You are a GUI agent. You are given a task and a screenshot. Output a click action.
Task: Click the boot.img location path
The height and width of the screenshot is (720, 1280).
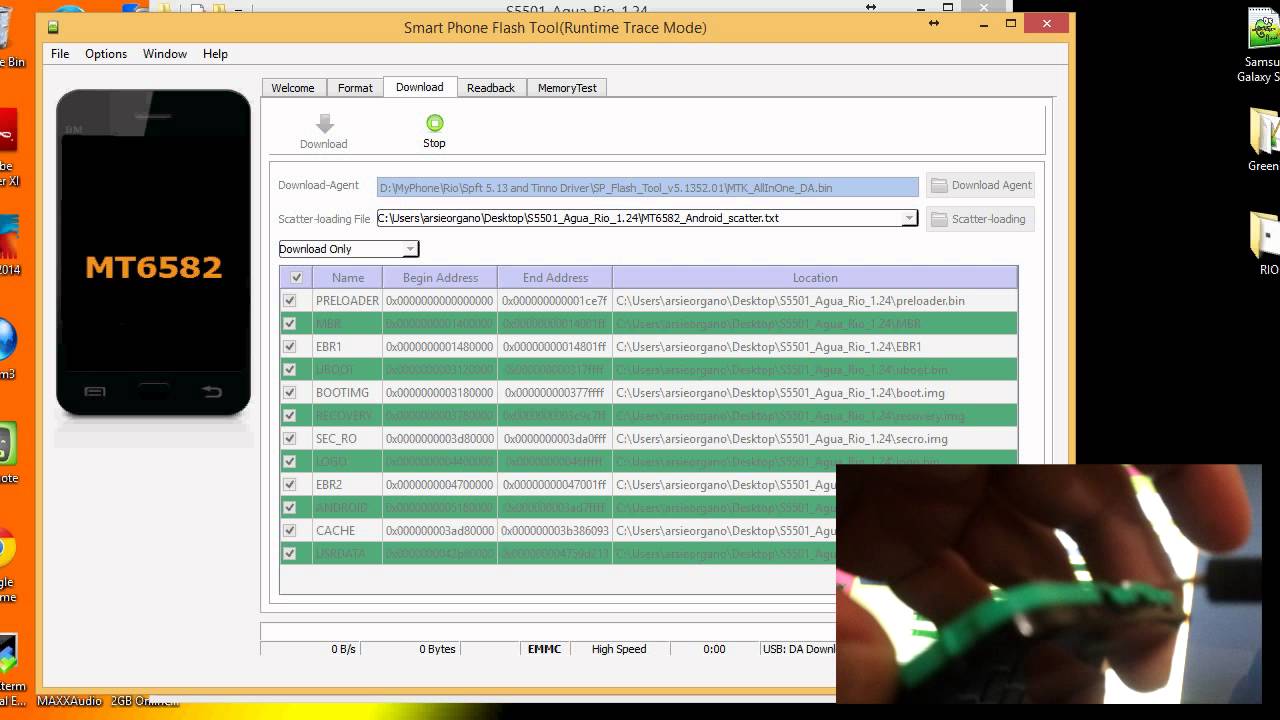(x=780, y=392)
